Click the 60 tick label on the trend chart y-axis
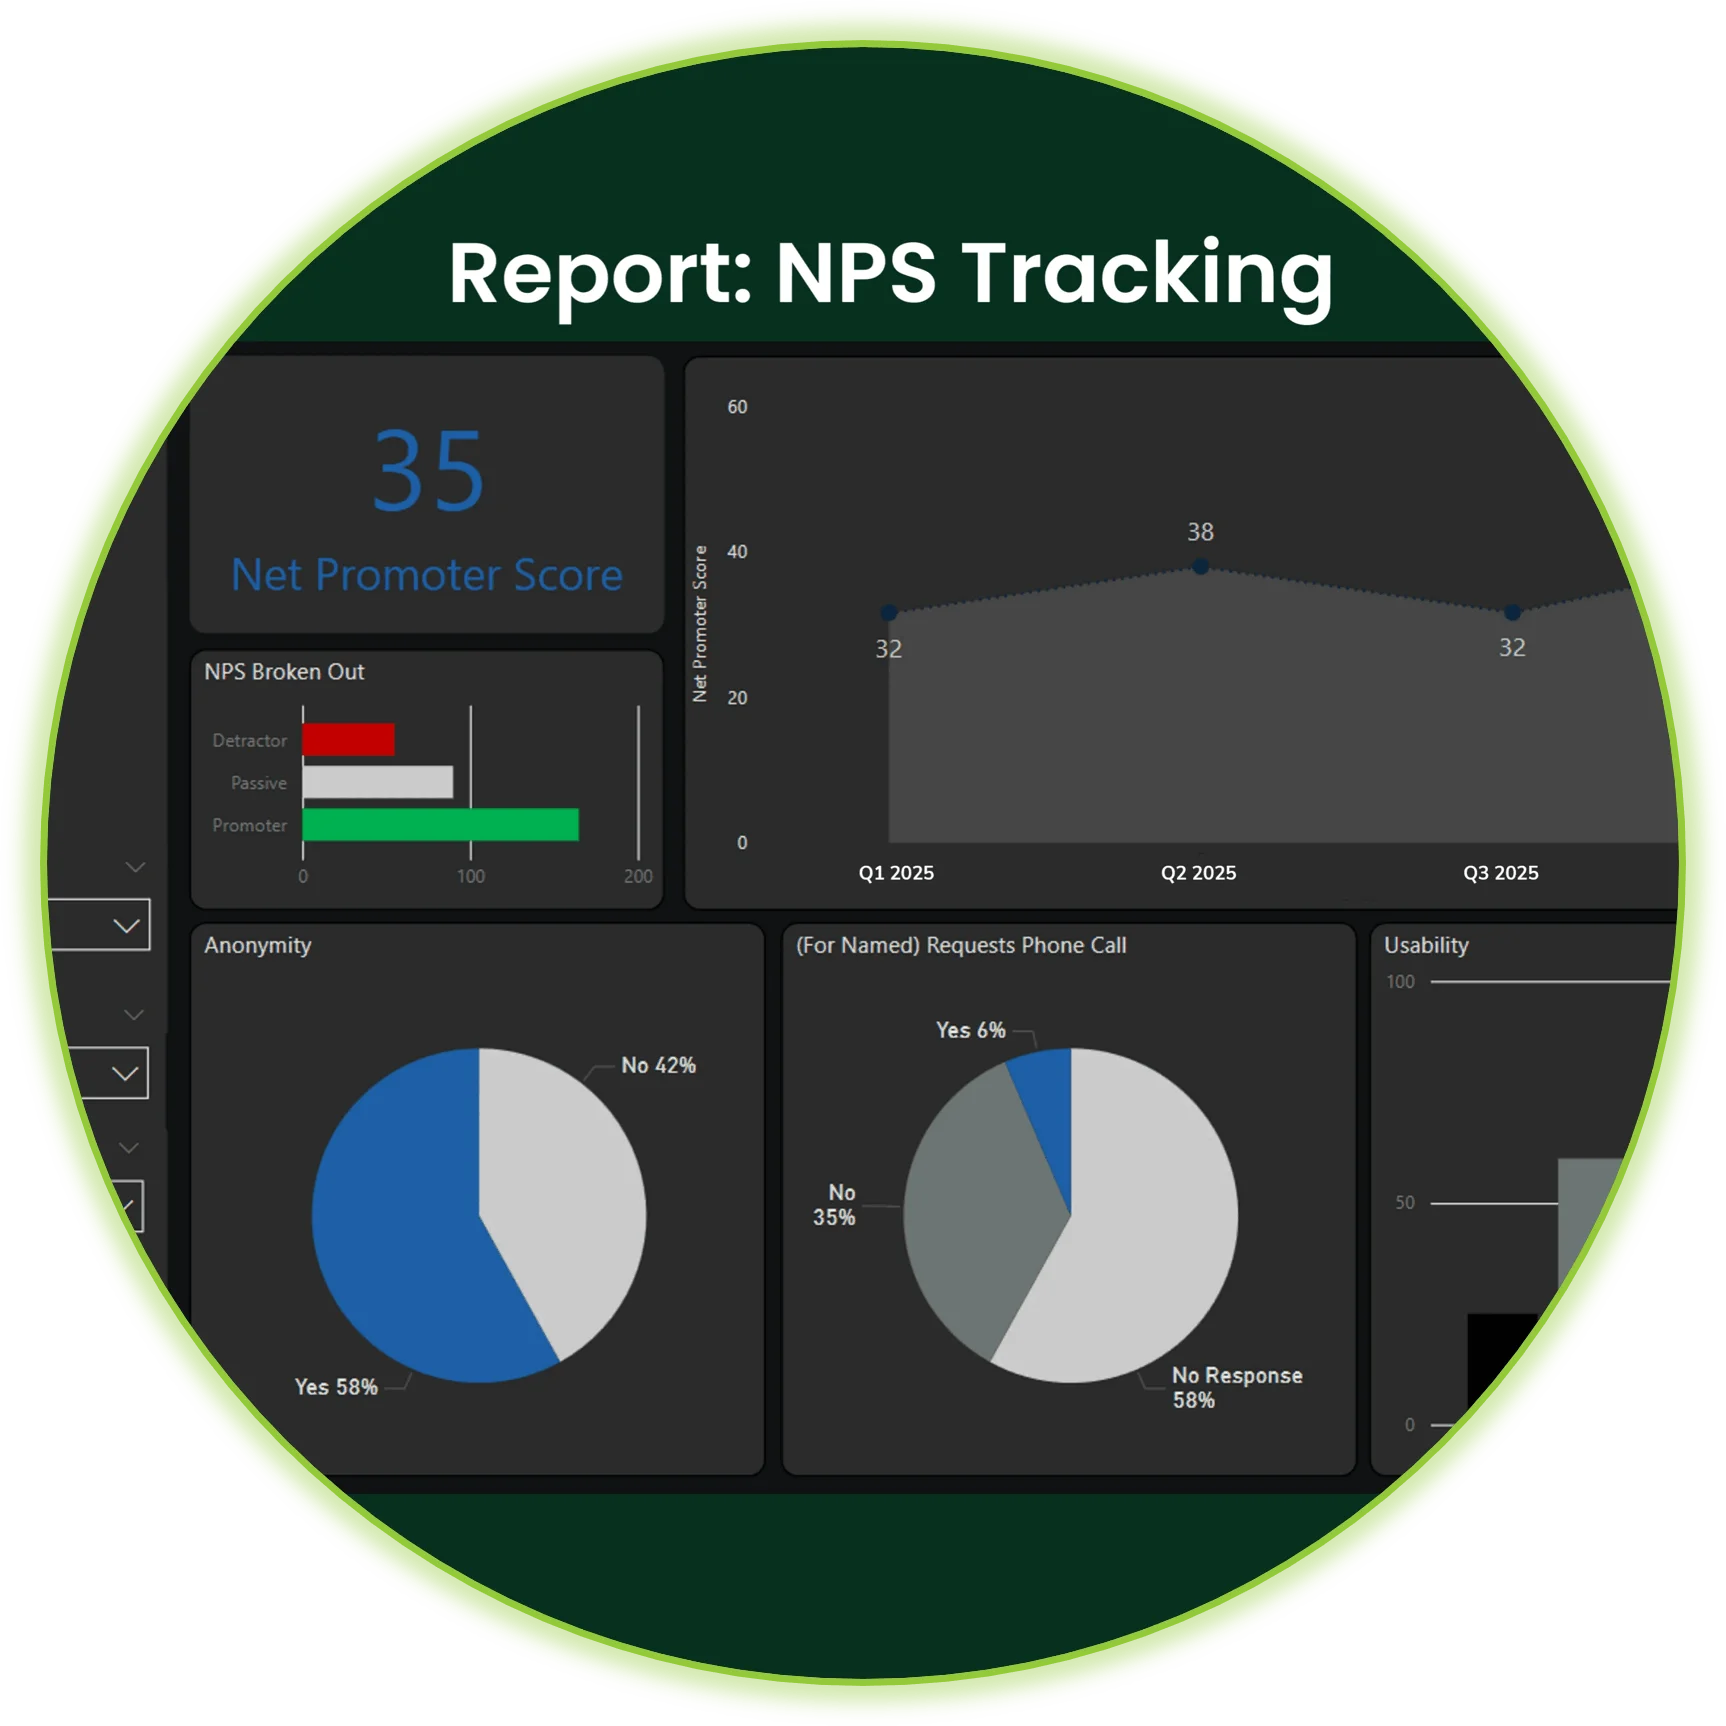1726x1726 pixels. [x=737, y=407]
